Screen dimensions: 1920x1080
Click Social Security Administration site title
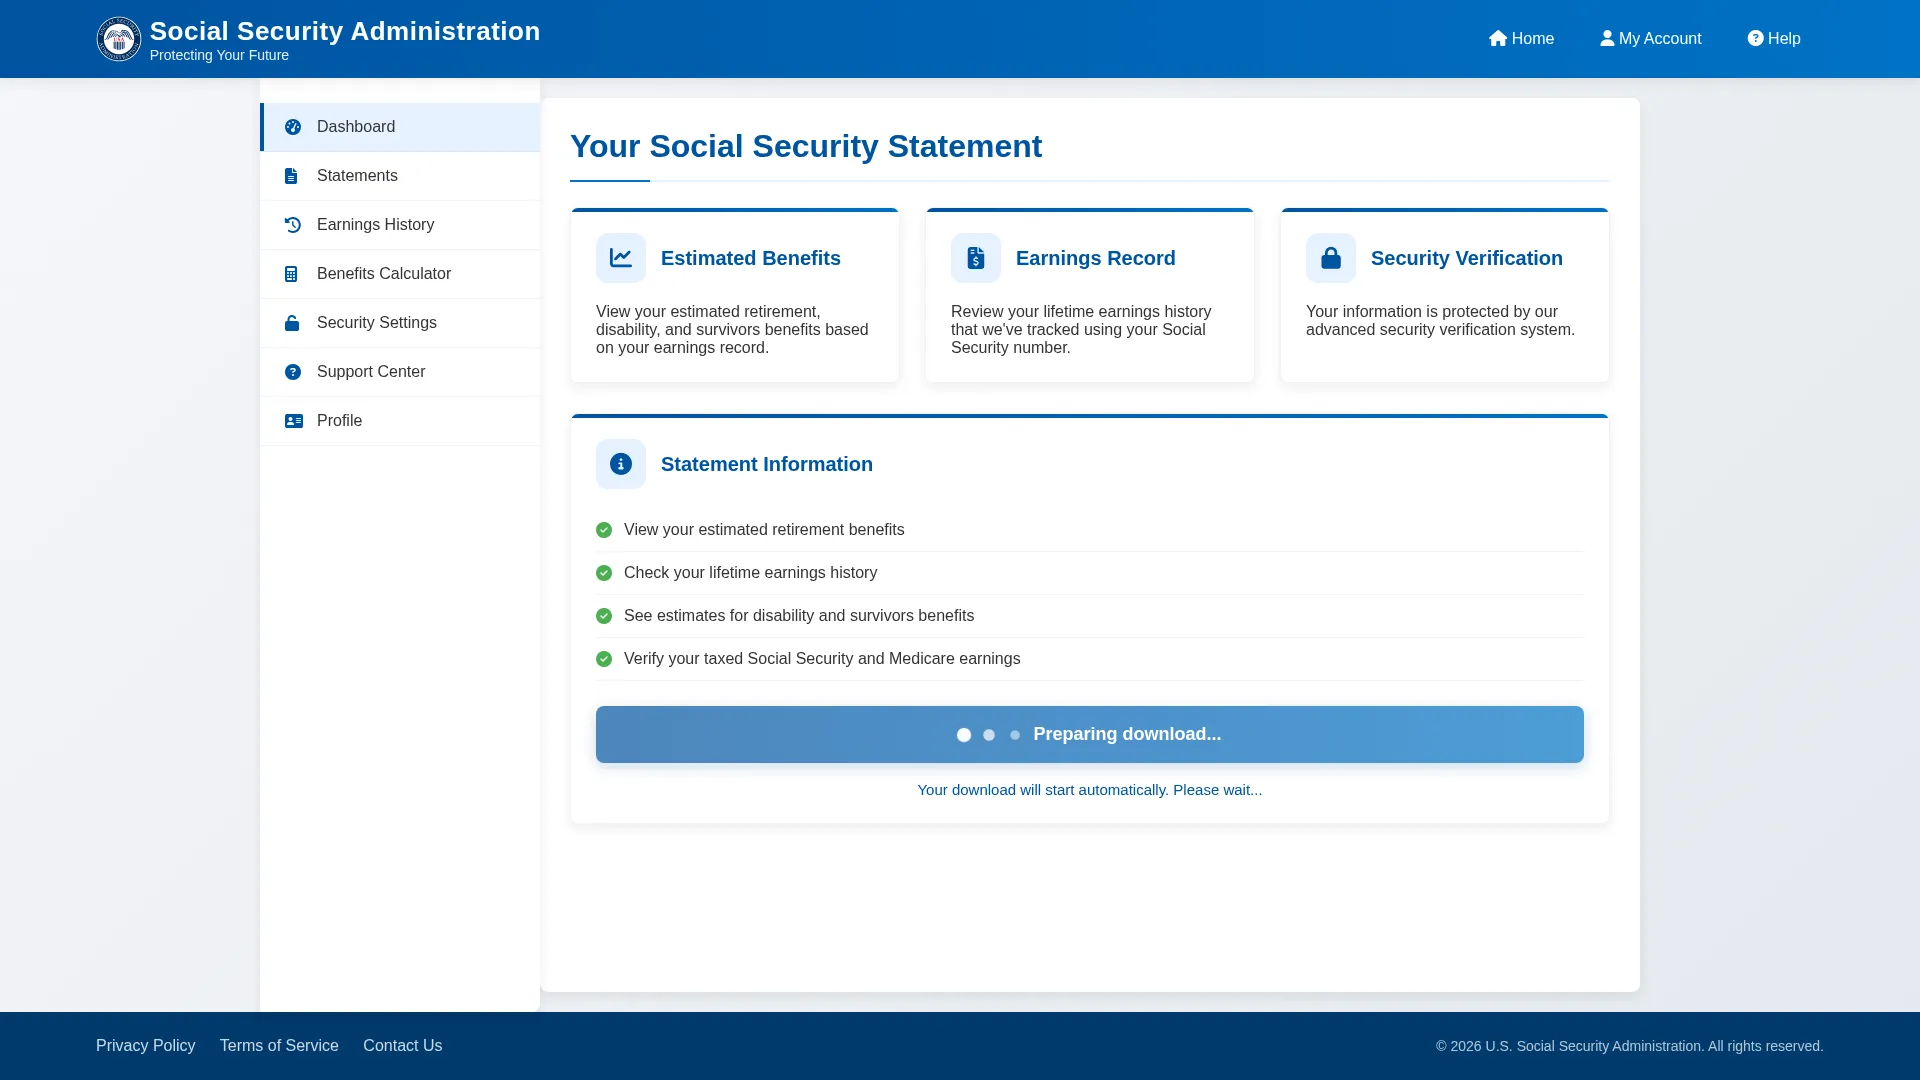[345, 31]
